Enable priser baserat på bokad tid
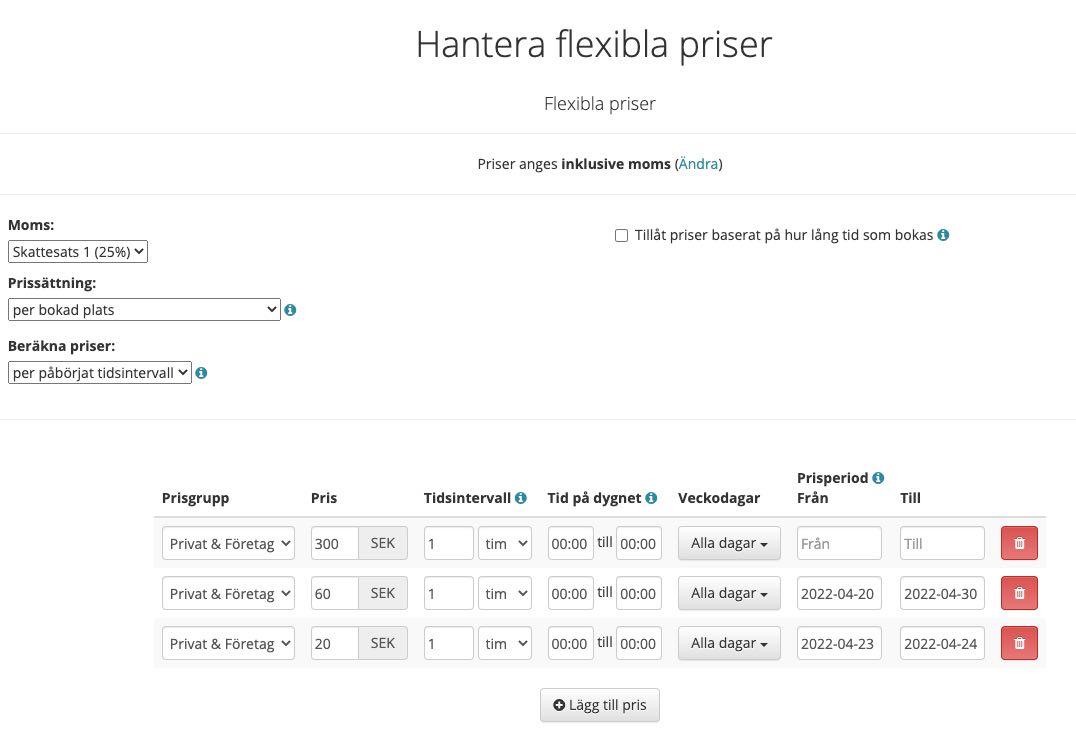This screenshot has height=741, width=1076. tap(621, 234)
